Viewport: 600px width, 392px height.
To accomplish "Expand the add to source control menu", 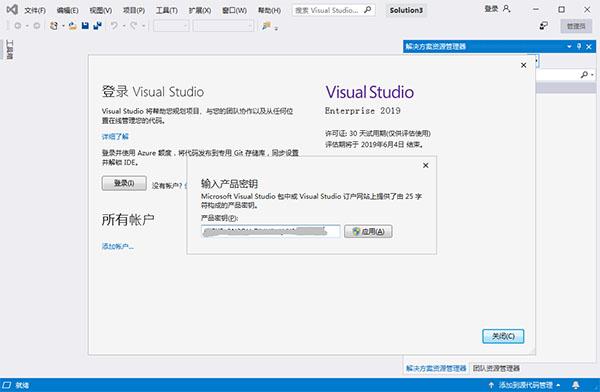I will click(x=558, y=385).
